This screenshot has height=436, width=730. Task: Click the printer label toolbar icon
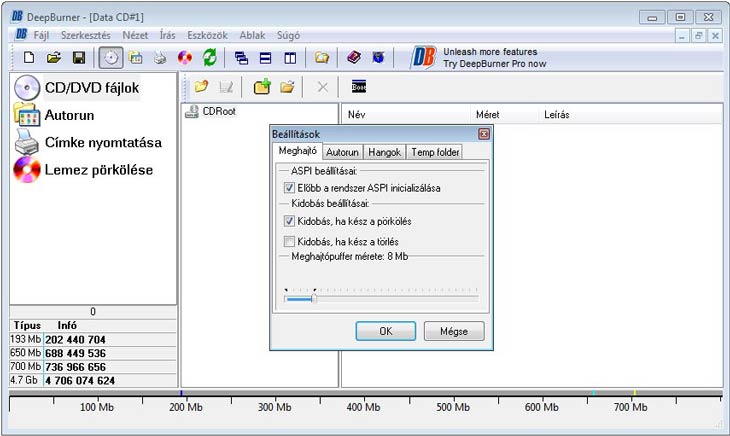pyautogui.click(x=160, y=58)
